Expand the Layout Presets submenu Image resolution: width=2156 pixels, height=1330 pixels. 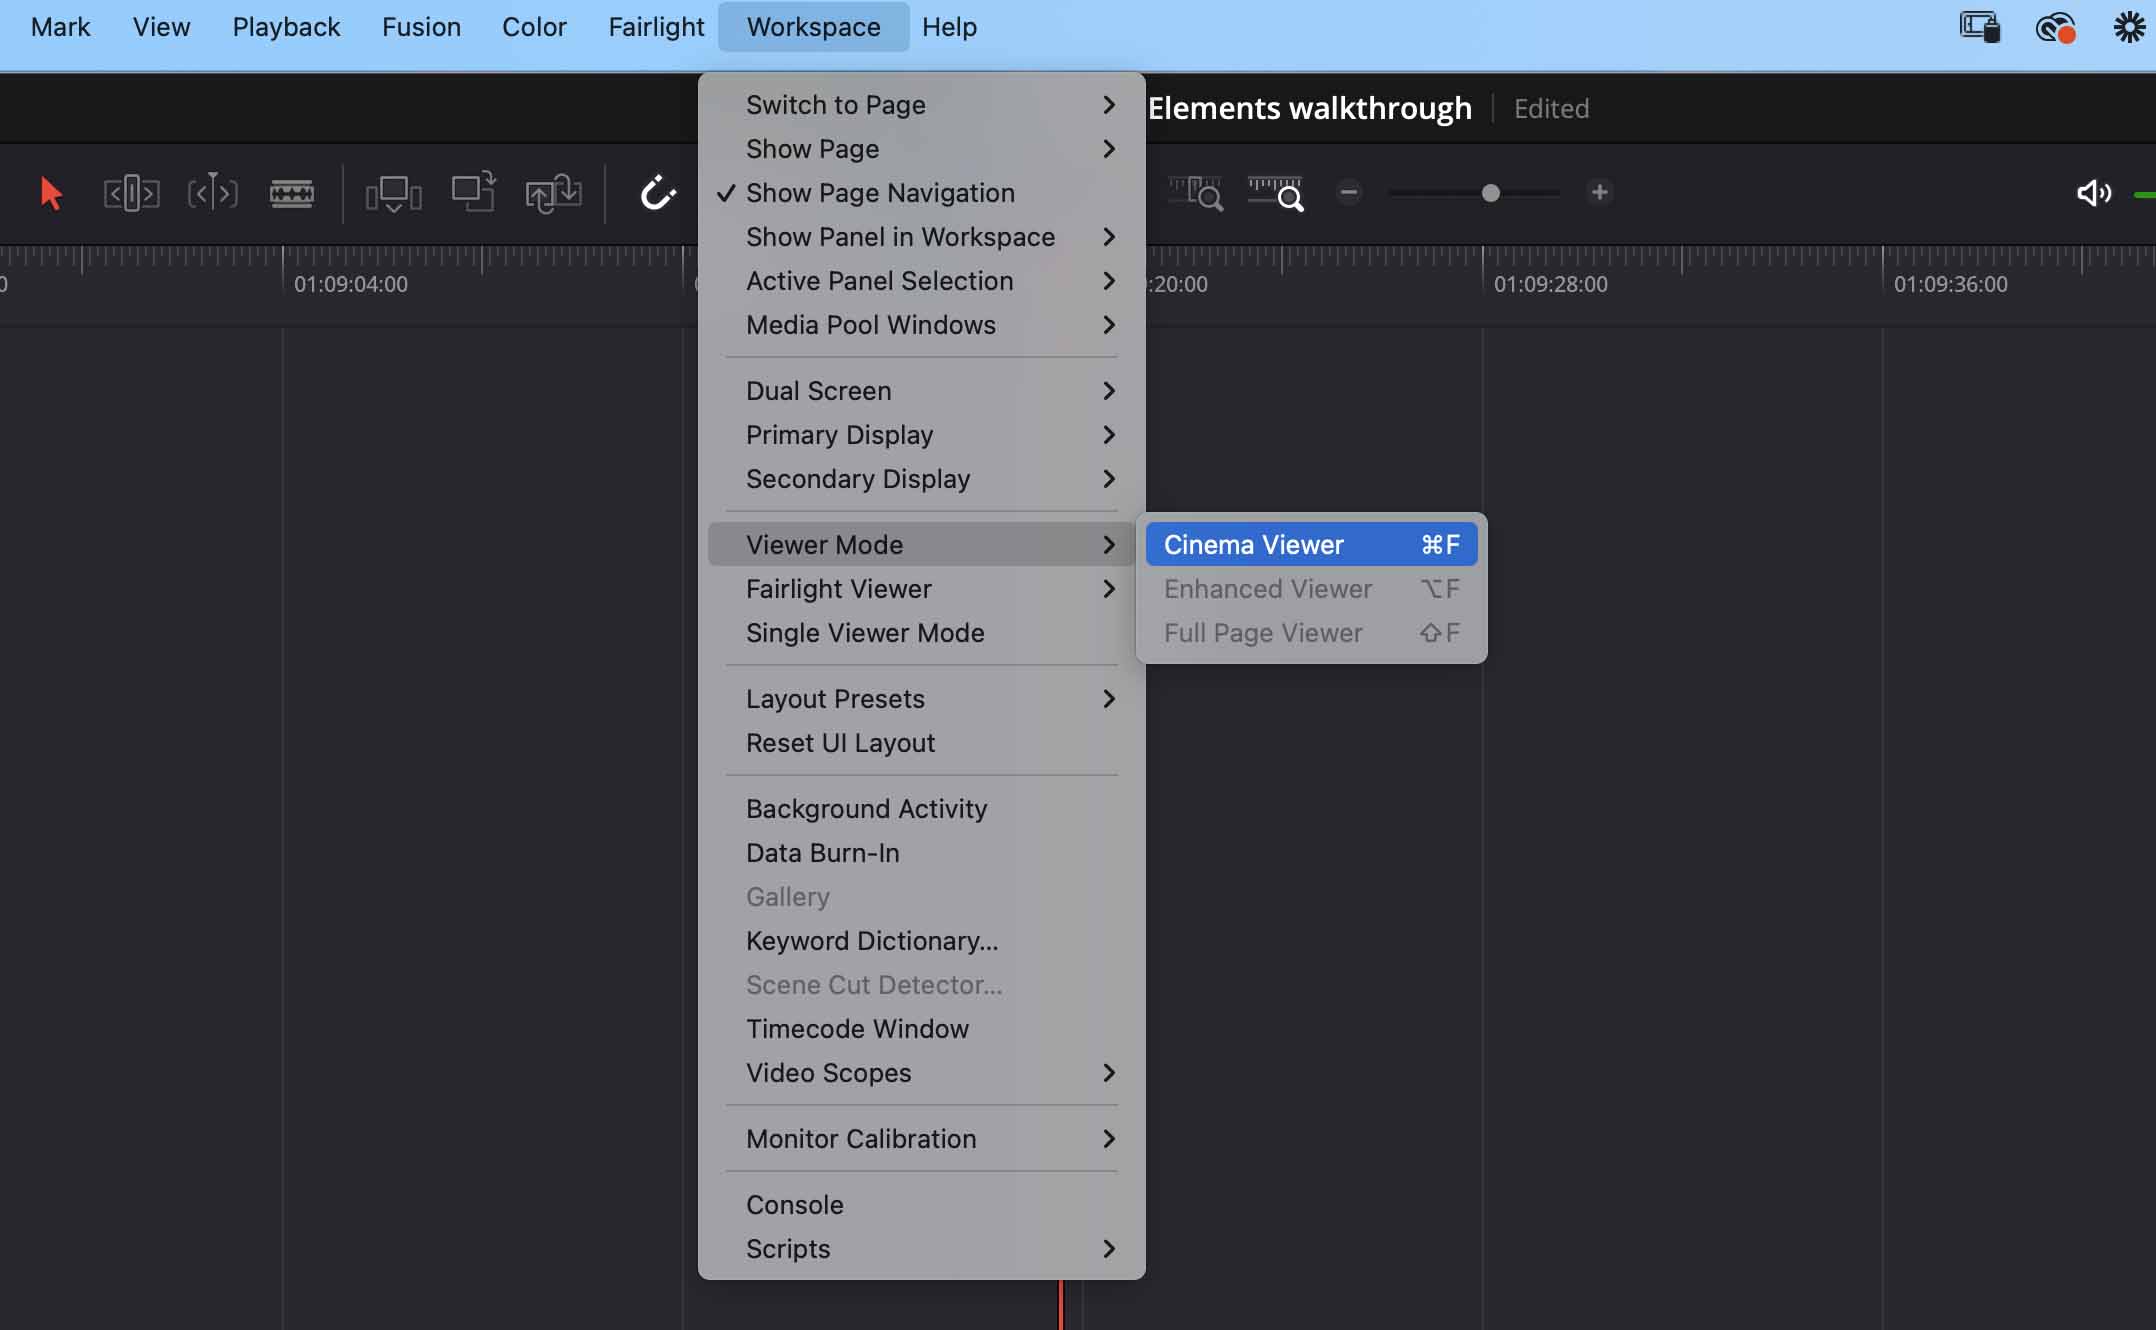click(x=921, y=699)
